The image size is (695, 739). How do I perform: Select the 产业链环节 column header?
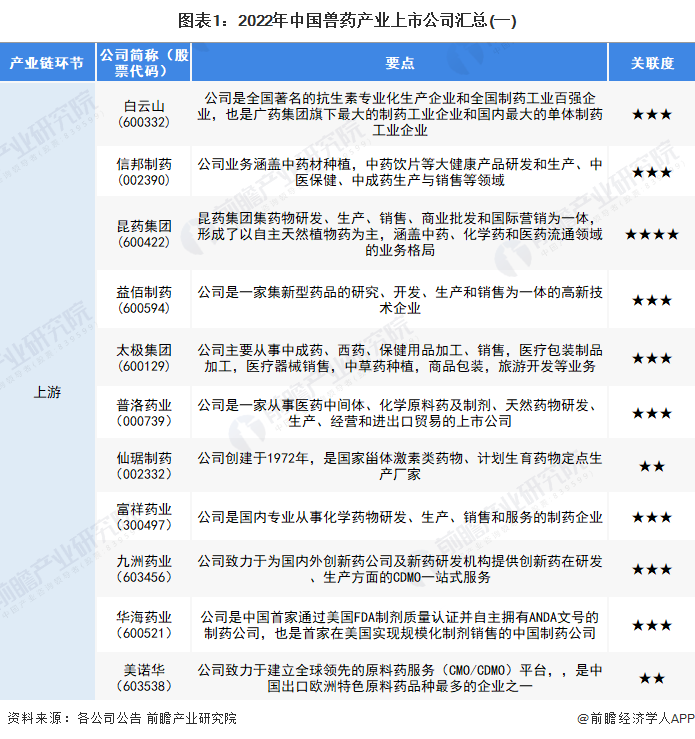pos(47,63)
